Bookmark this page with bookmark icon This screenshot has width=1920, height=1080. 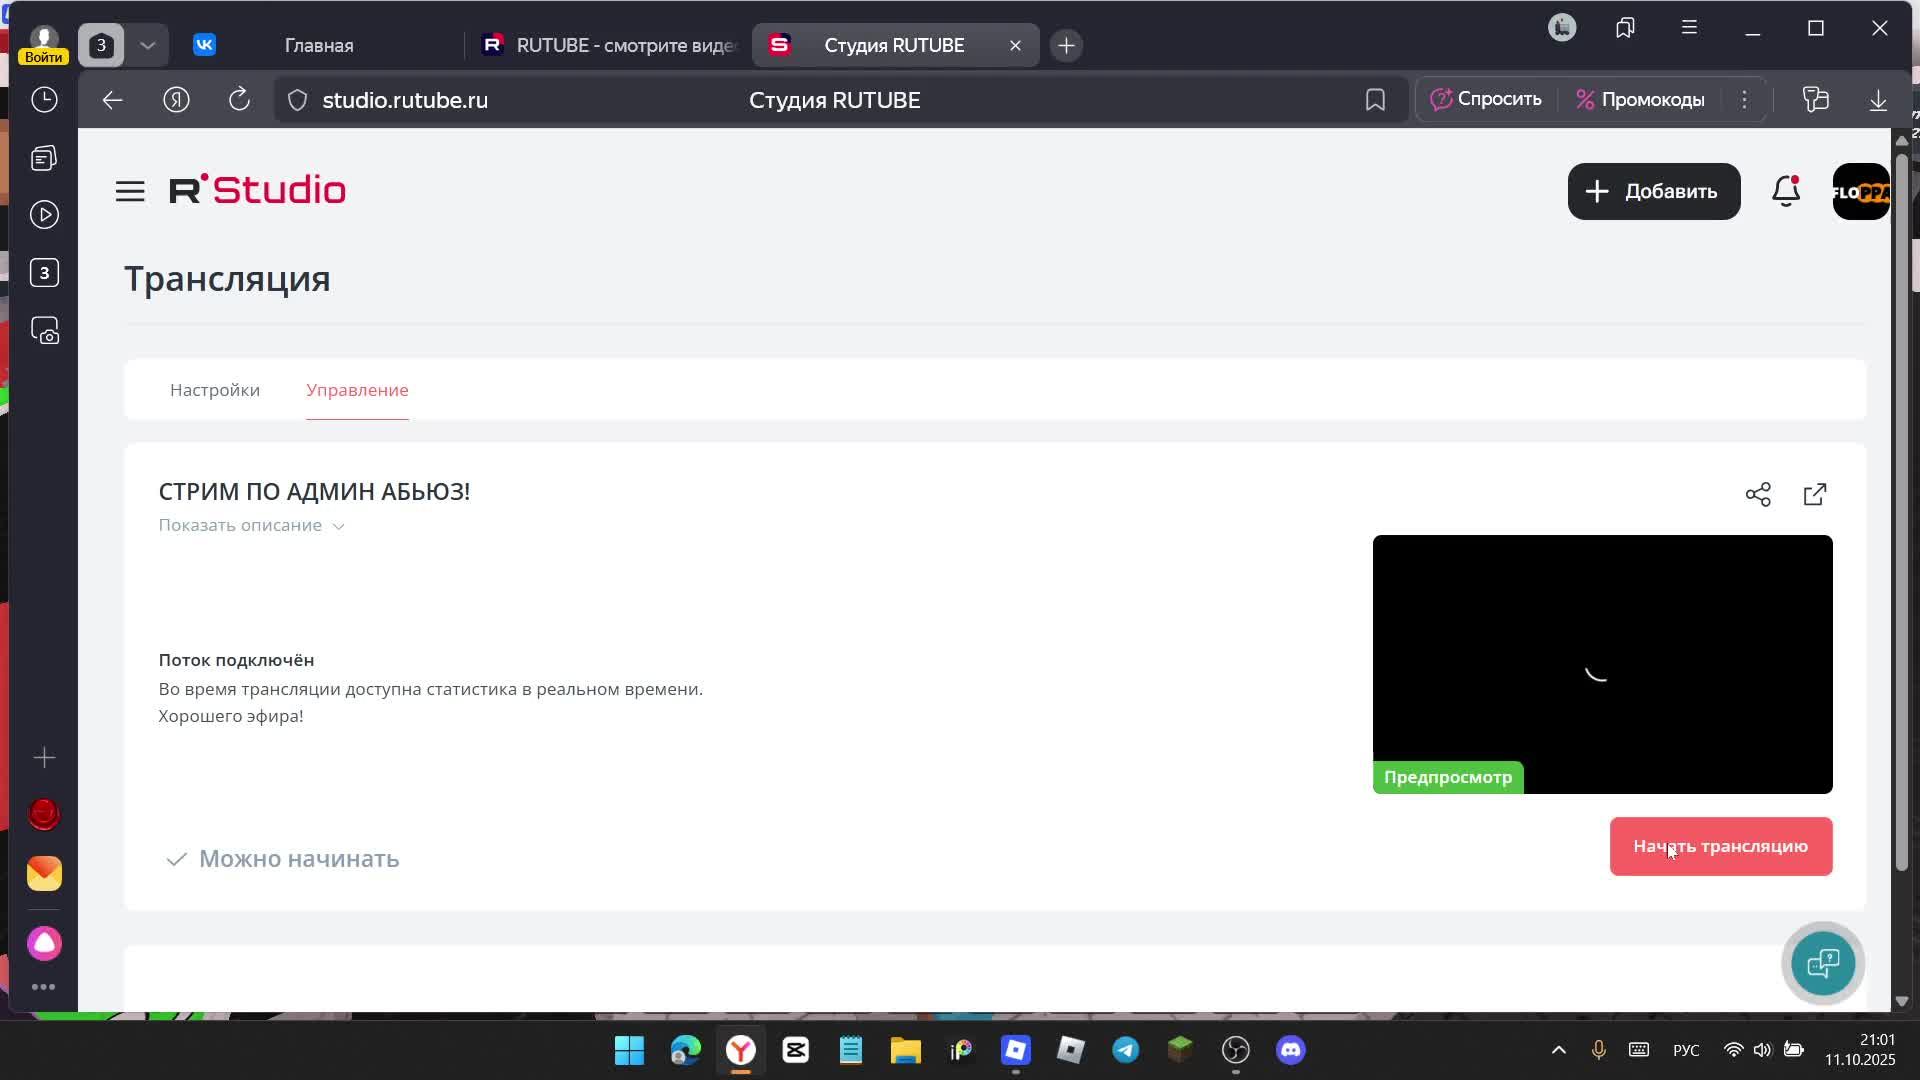coord(1375,100)
